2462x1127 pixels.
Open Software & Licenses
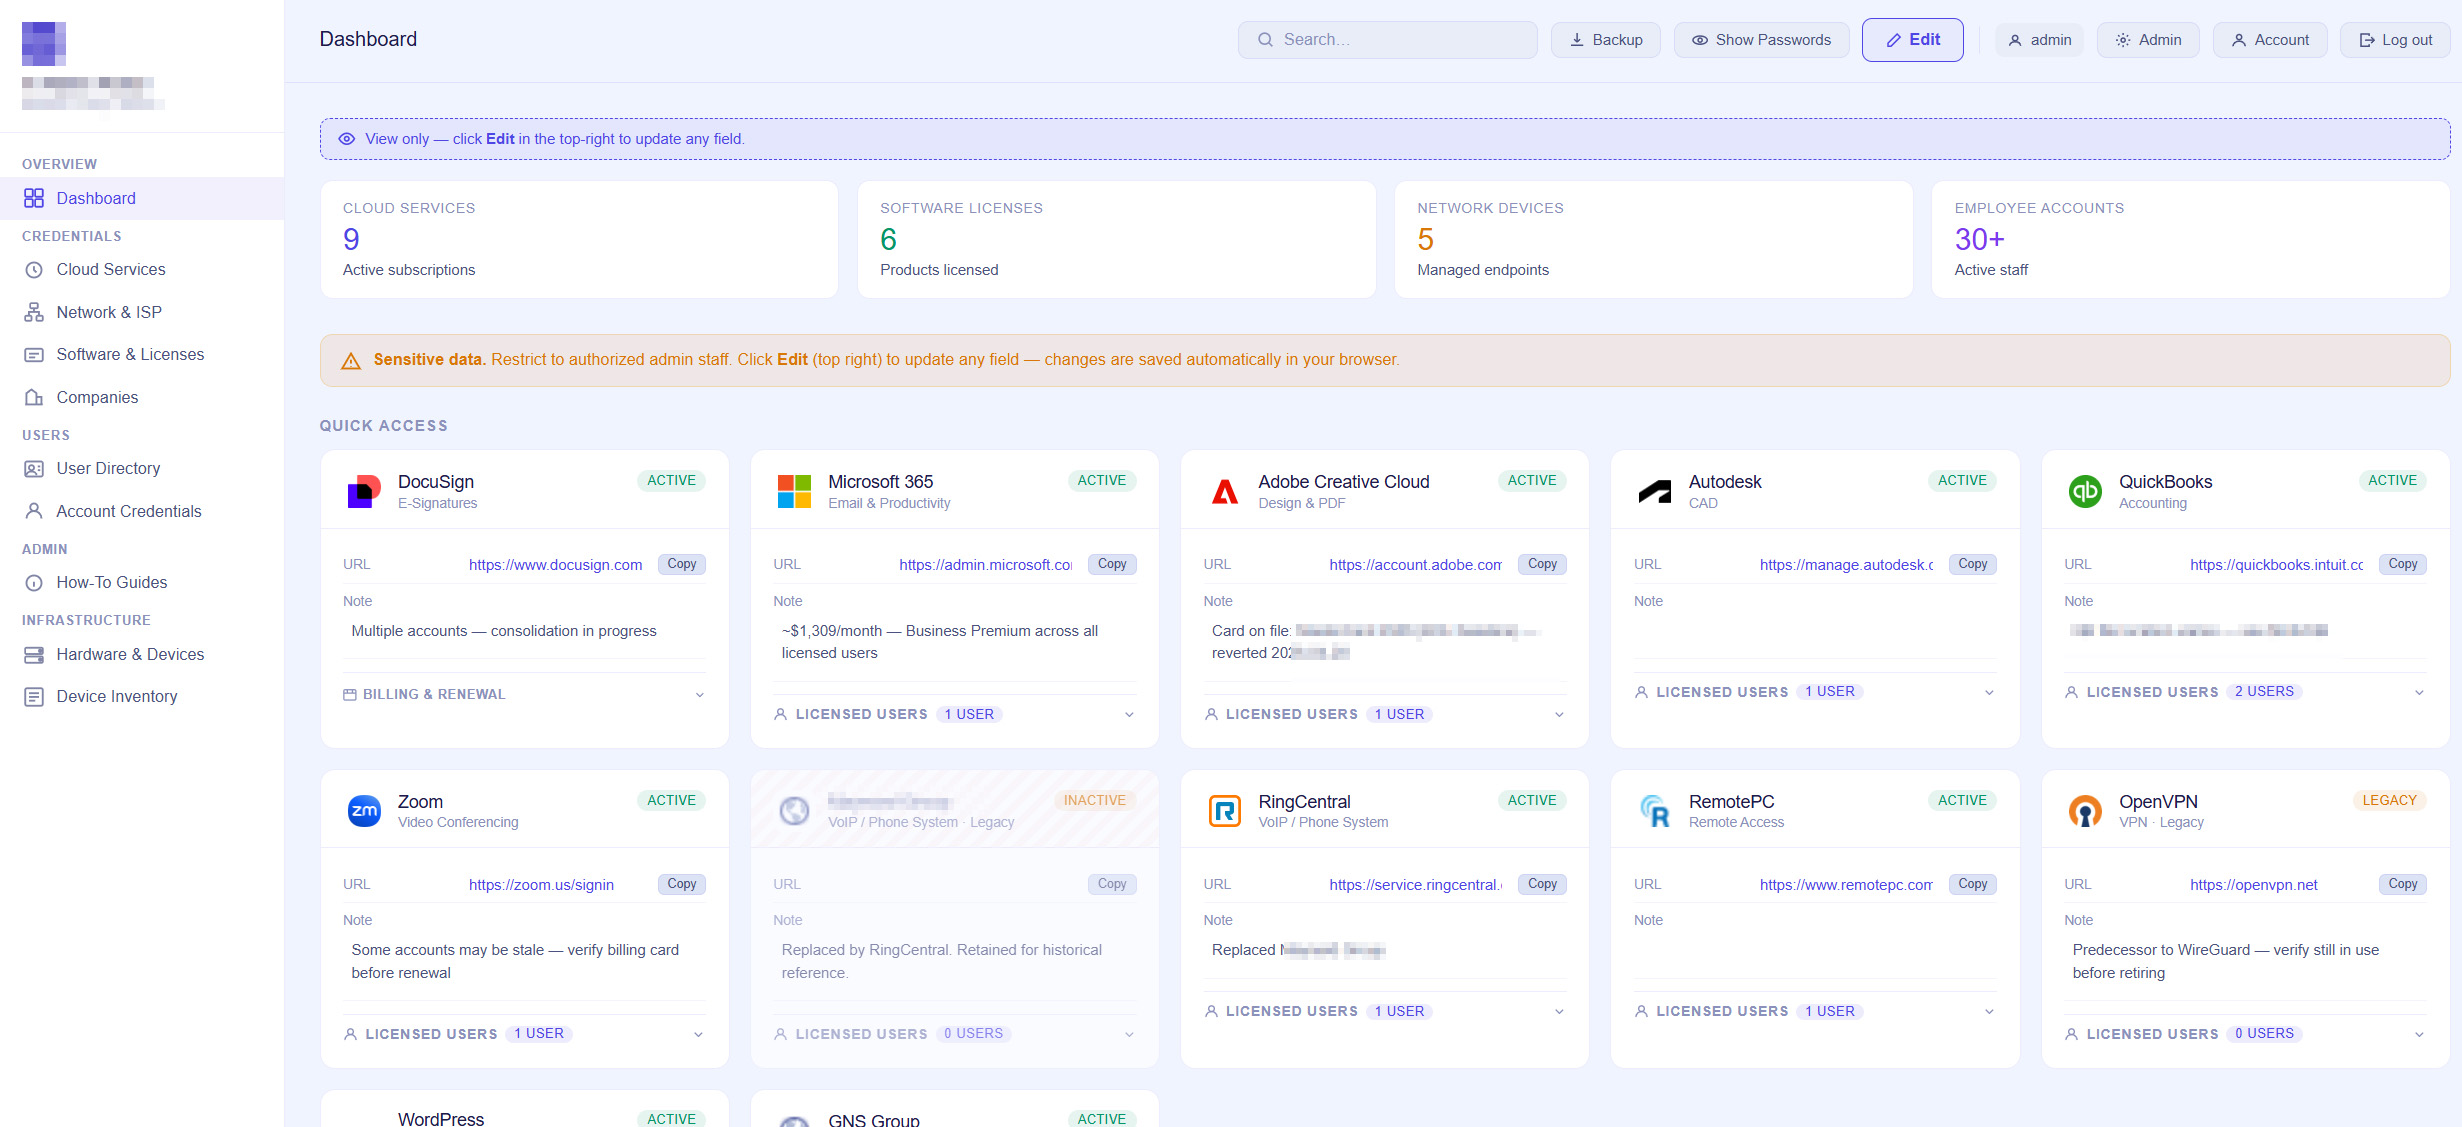[x=142, y=355]
